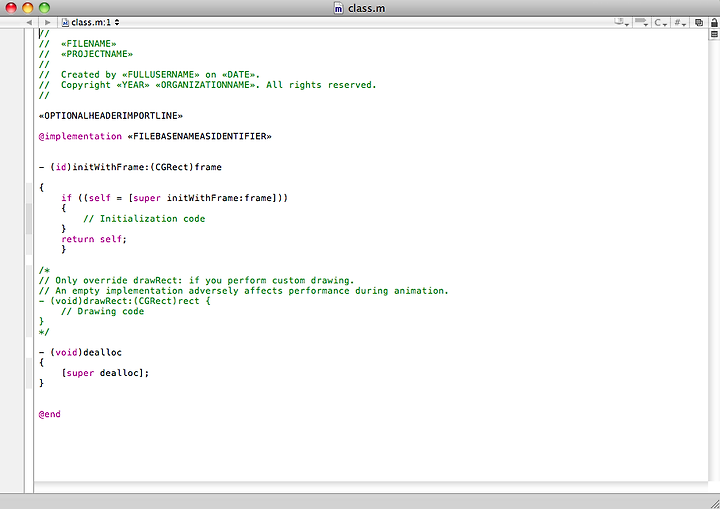The width and height of the screenshot is (720, 509).
Task: Click the «FILEBASENAMEASIDENTIFIER» placeholder
Action: [200, 136]
